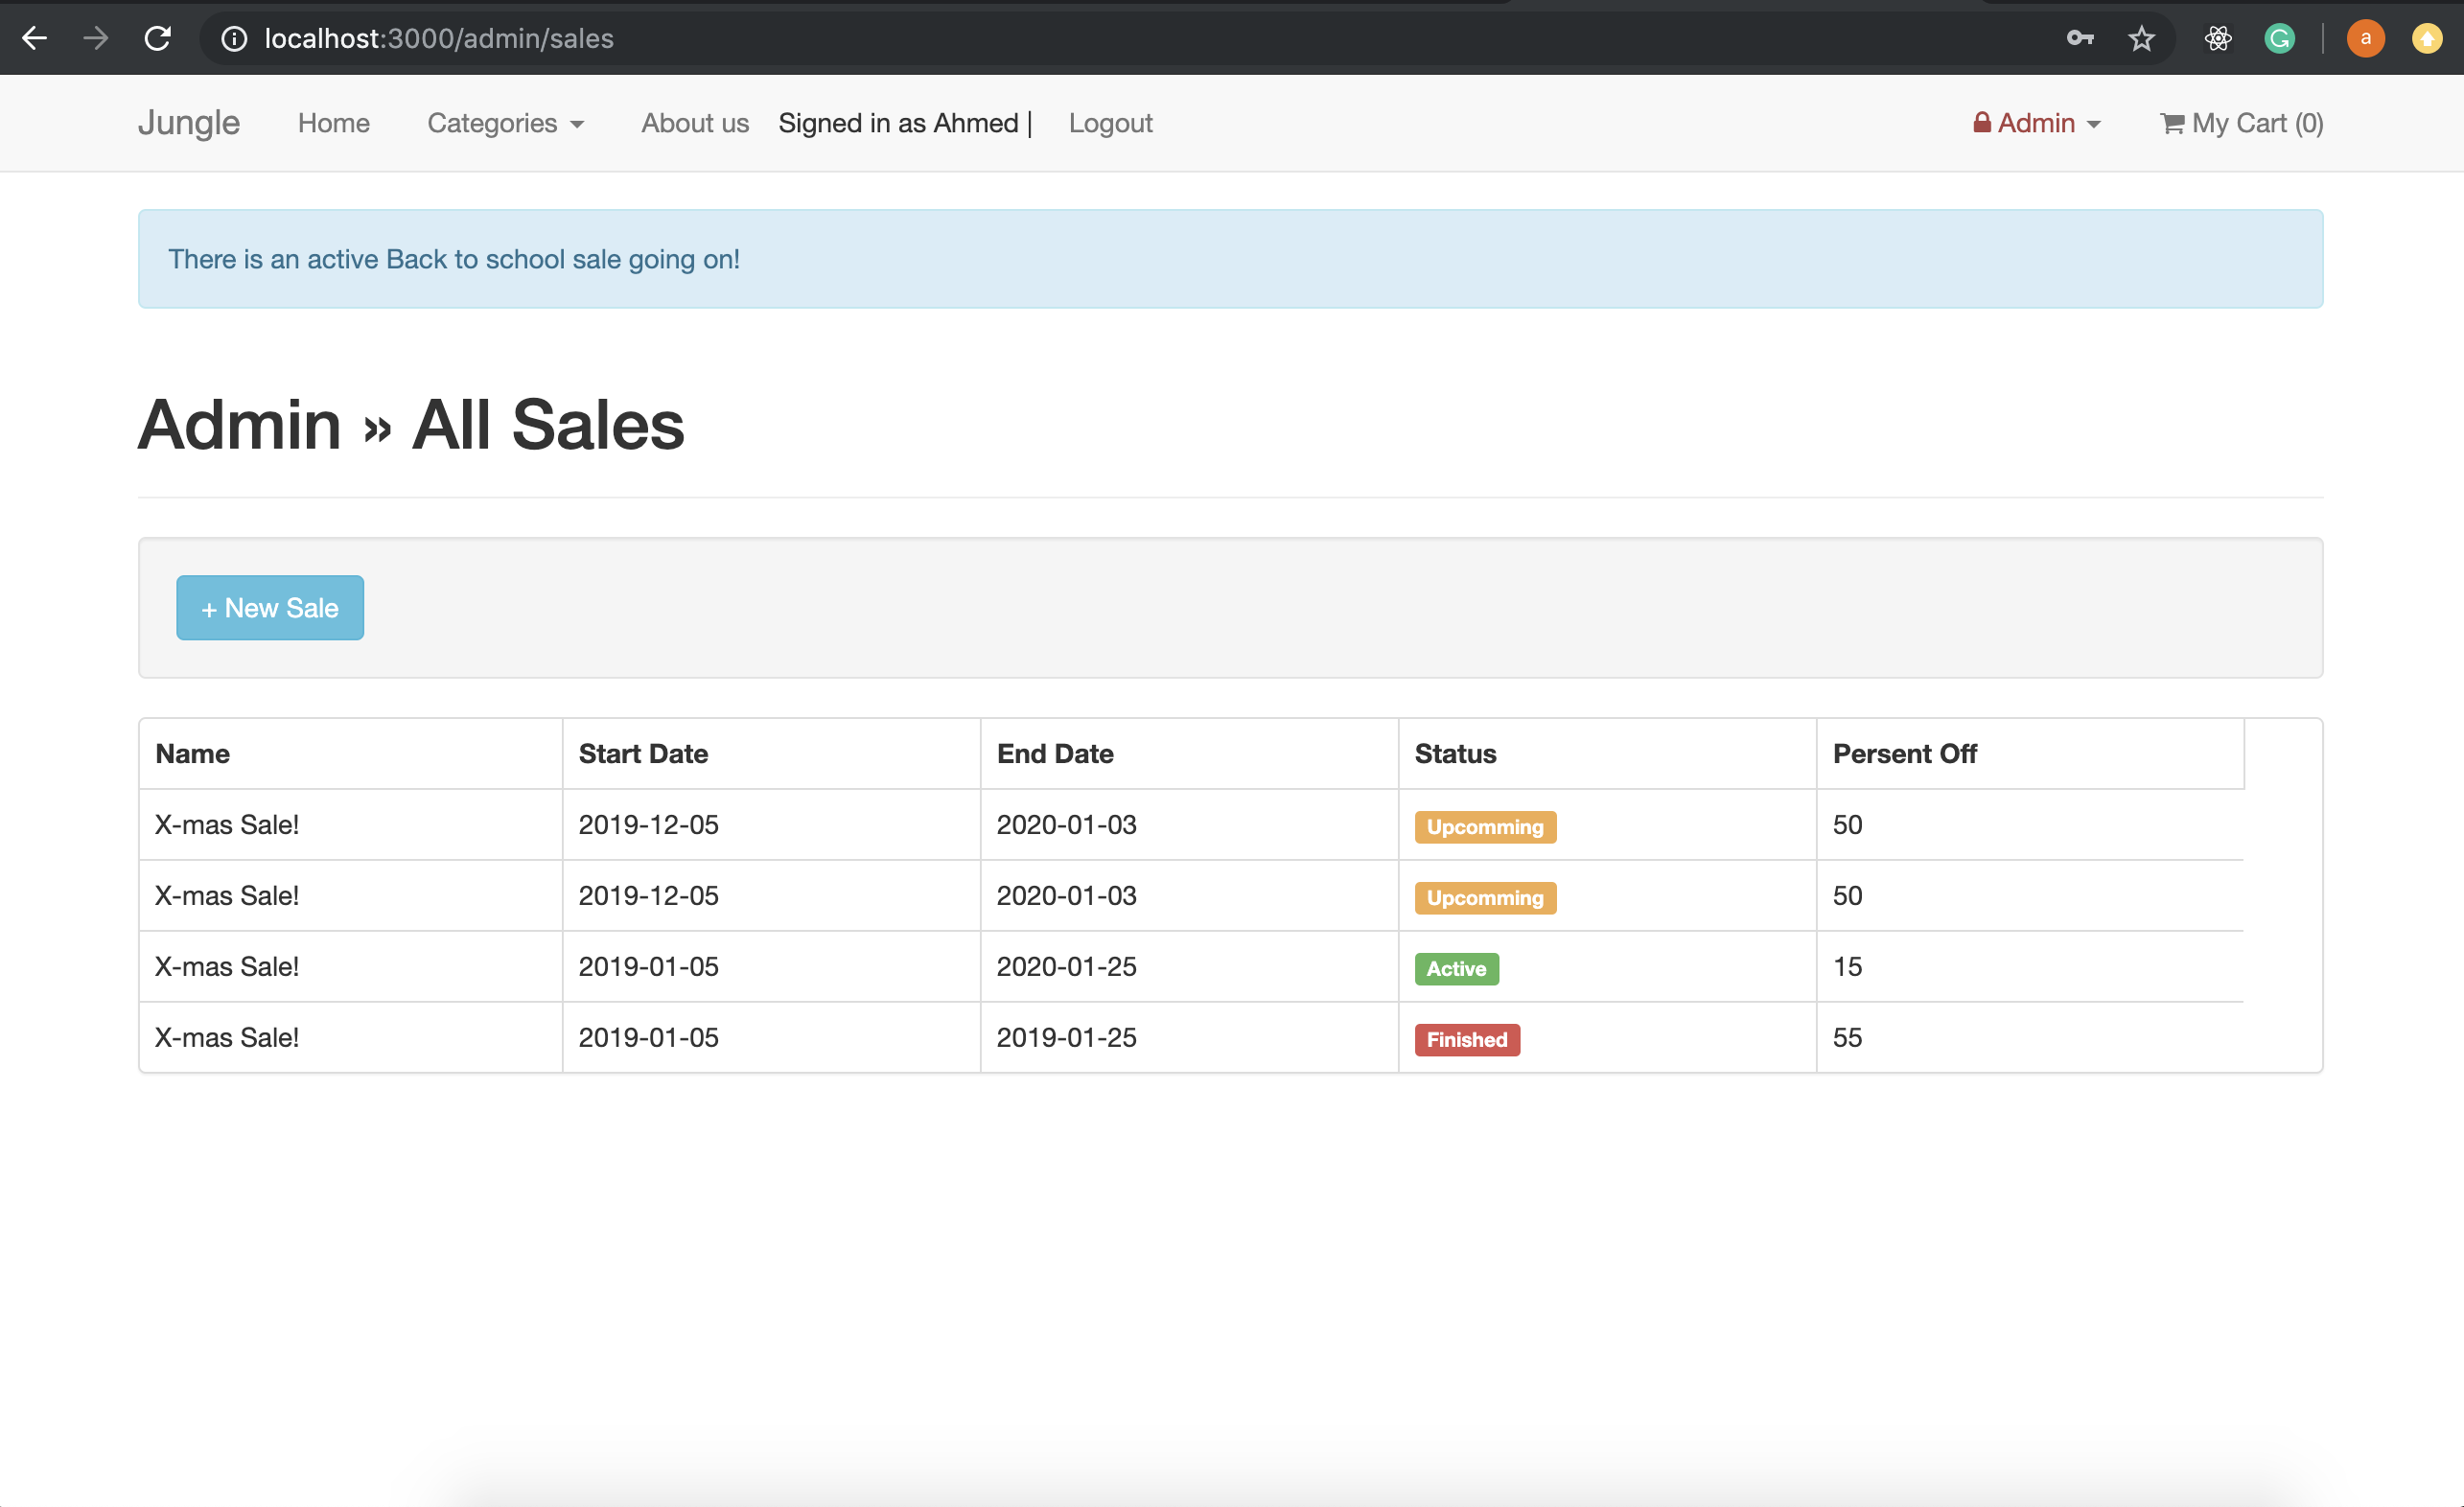Click the Logout link
The height and width of the screenshot is (1507, 2464).
click(x=1110, y=123)
